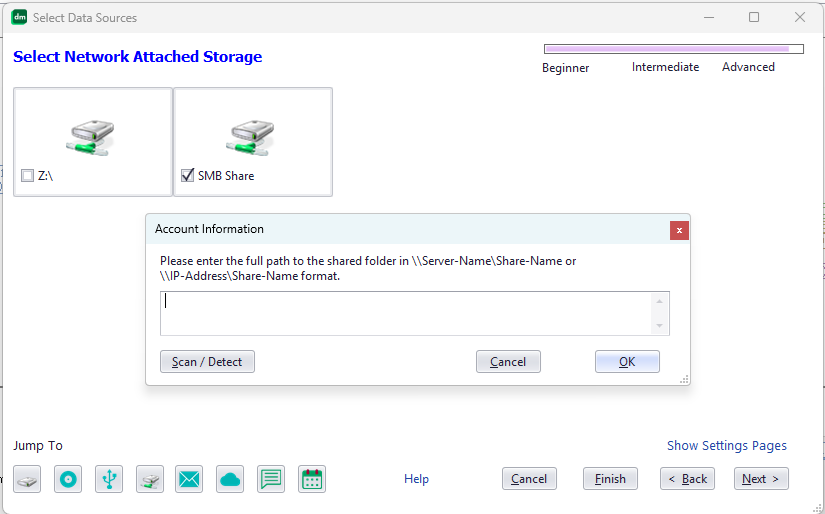Enable the Z:\ drive checkbox
The width and height of the screenshot is (825, 514).
(x=27, y=176)
